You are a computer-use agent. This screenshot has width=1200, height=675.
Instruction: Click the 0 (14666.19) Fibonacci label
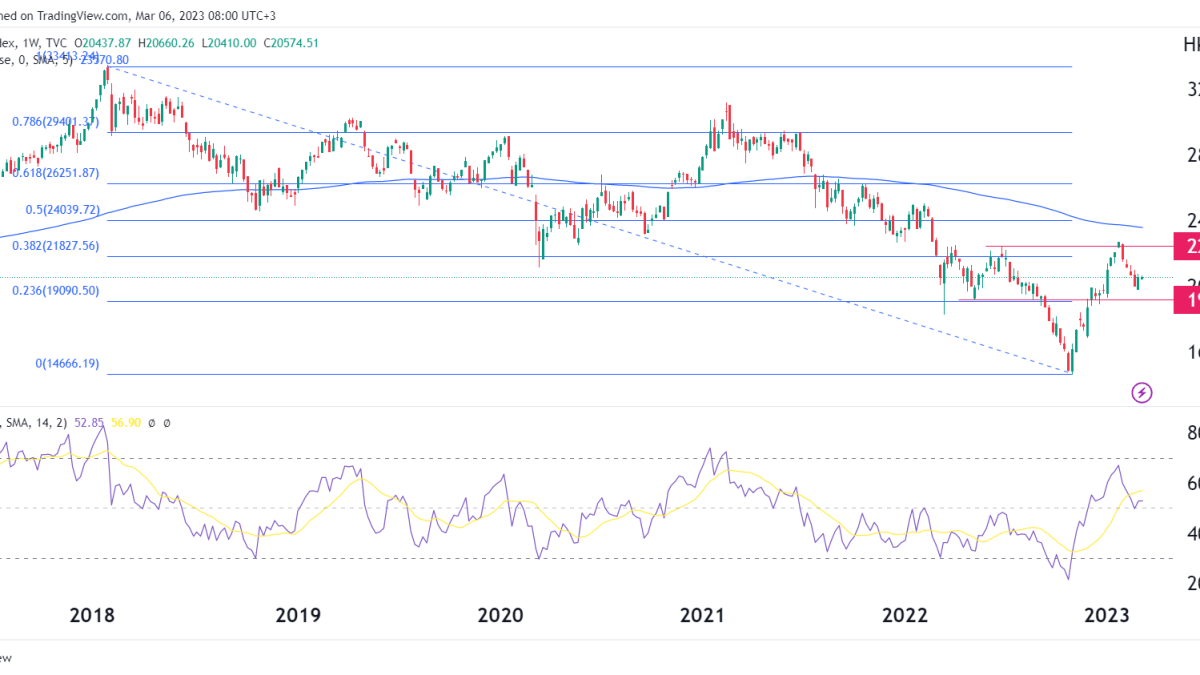pyautogui.click(x=67, y=364)
